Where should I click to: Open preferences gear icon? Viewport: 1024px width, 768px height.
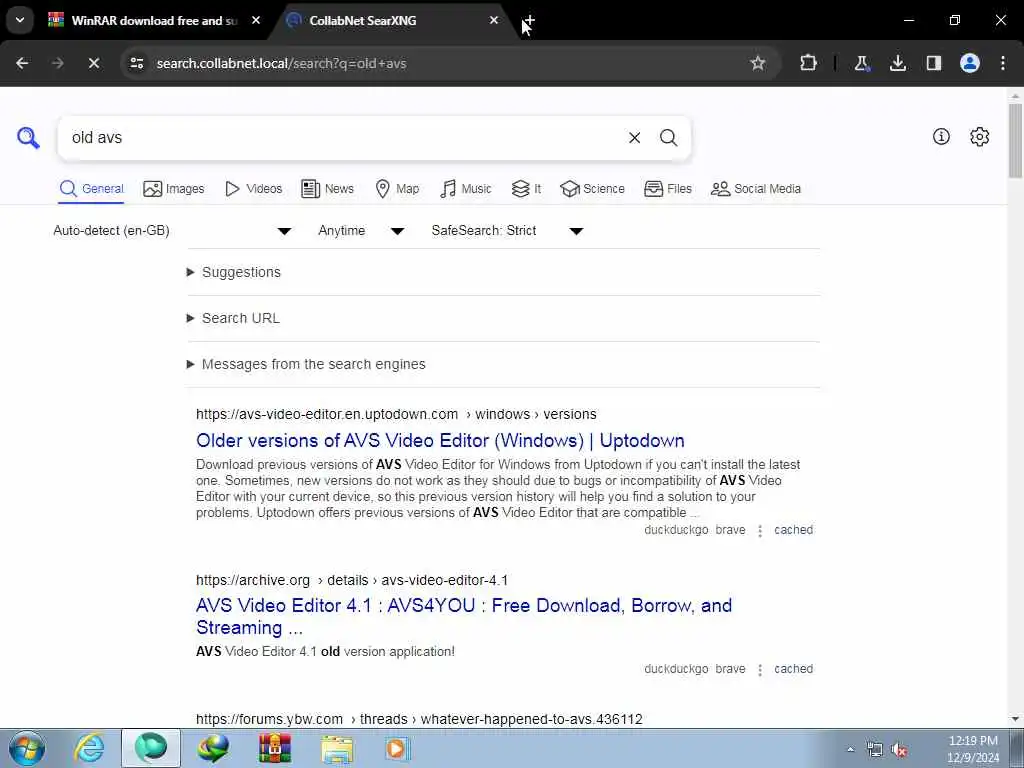(980, 136)
